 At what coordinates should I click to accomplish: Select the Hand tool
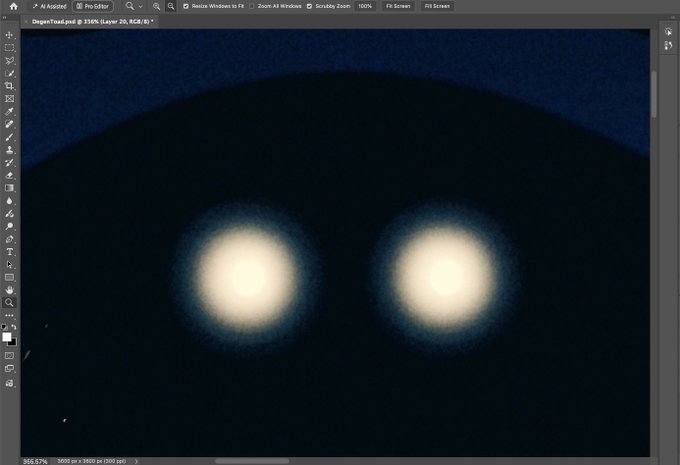click(x=9, y=290)
